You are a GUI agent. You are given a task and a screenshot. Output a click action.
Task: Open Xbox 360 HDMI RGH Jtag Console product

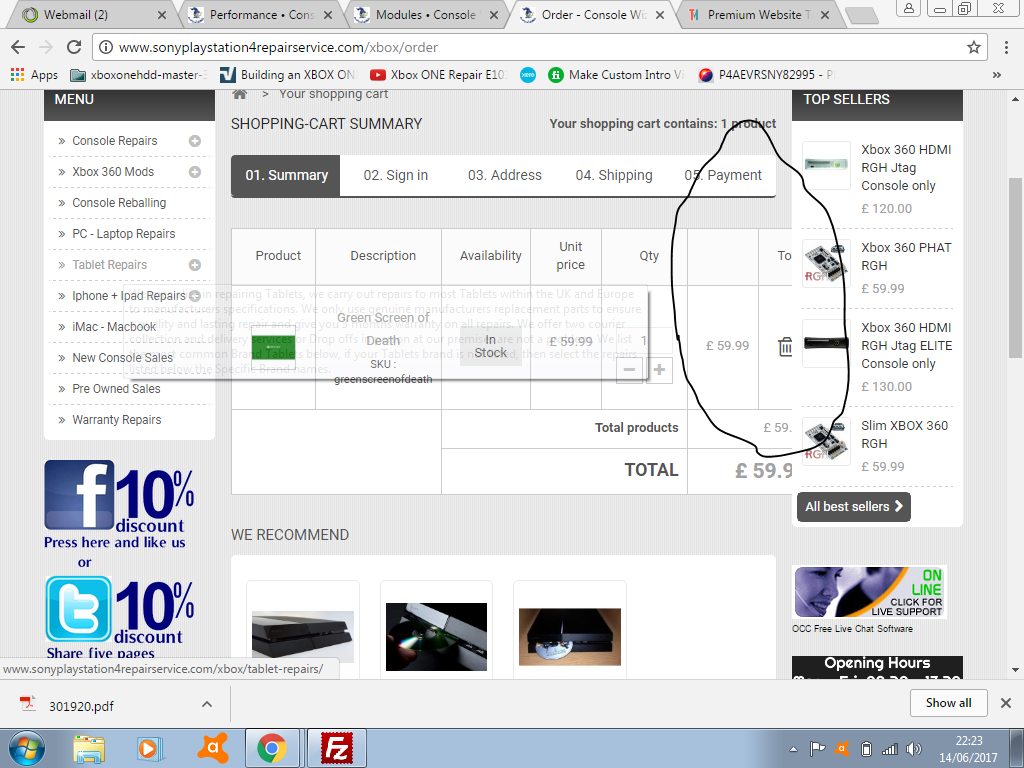[906, 168]
